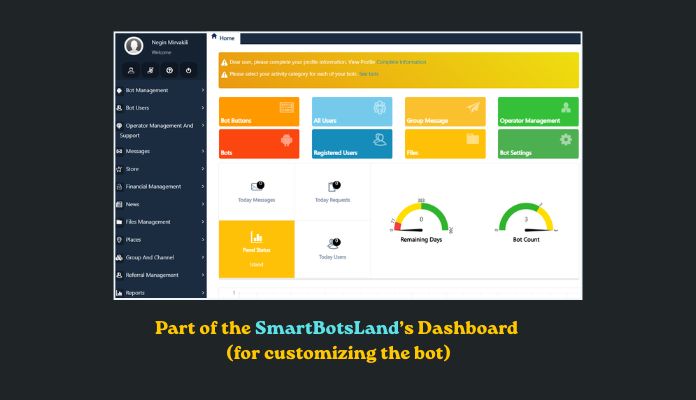Click the Store sidebar icon

pyautogui.click(x=119, y=169)
